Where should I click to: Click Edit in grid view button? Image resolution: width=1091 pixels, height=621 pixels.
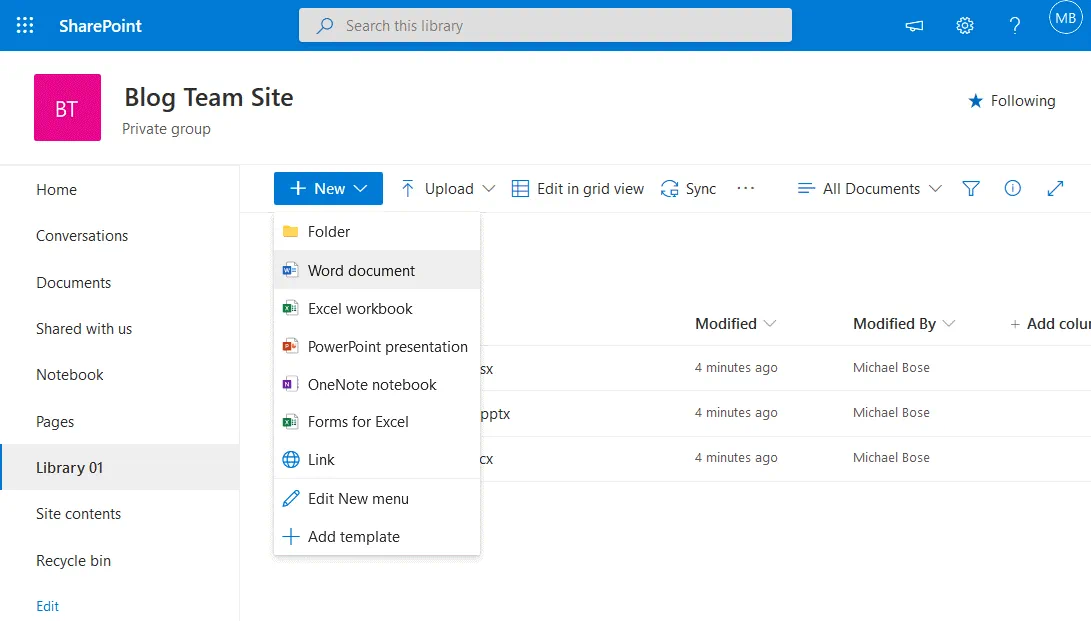tap(578, 188)
